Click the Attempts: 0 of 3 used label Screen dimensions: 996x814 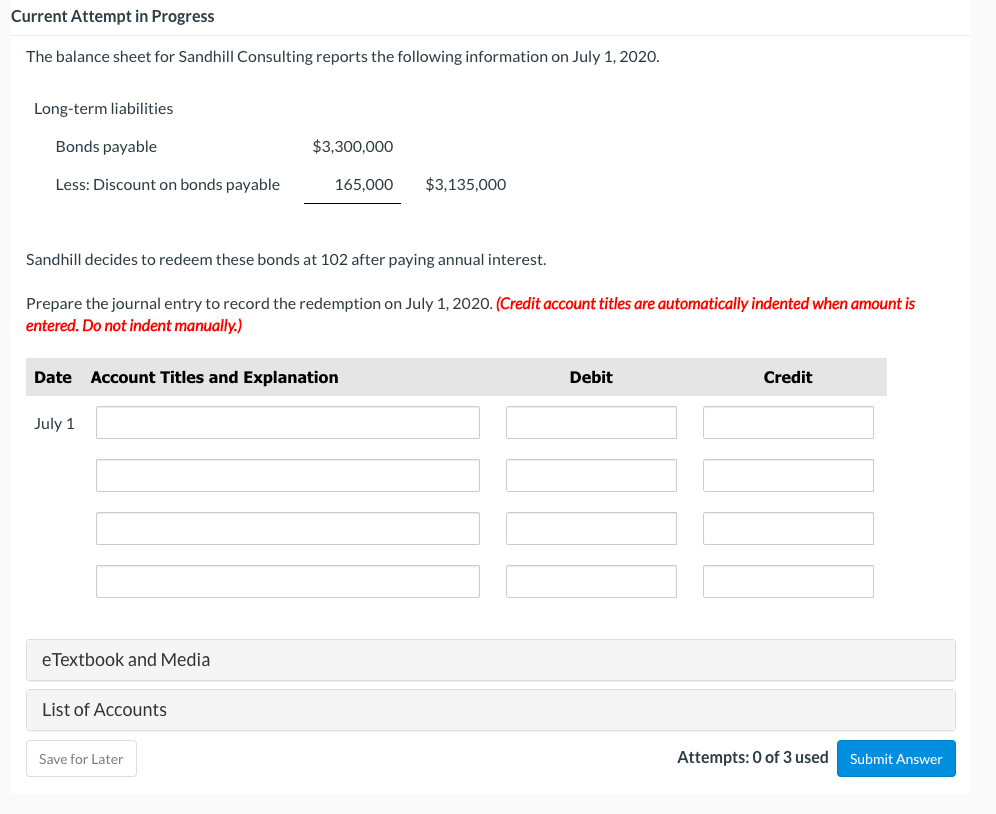point(752,757)
